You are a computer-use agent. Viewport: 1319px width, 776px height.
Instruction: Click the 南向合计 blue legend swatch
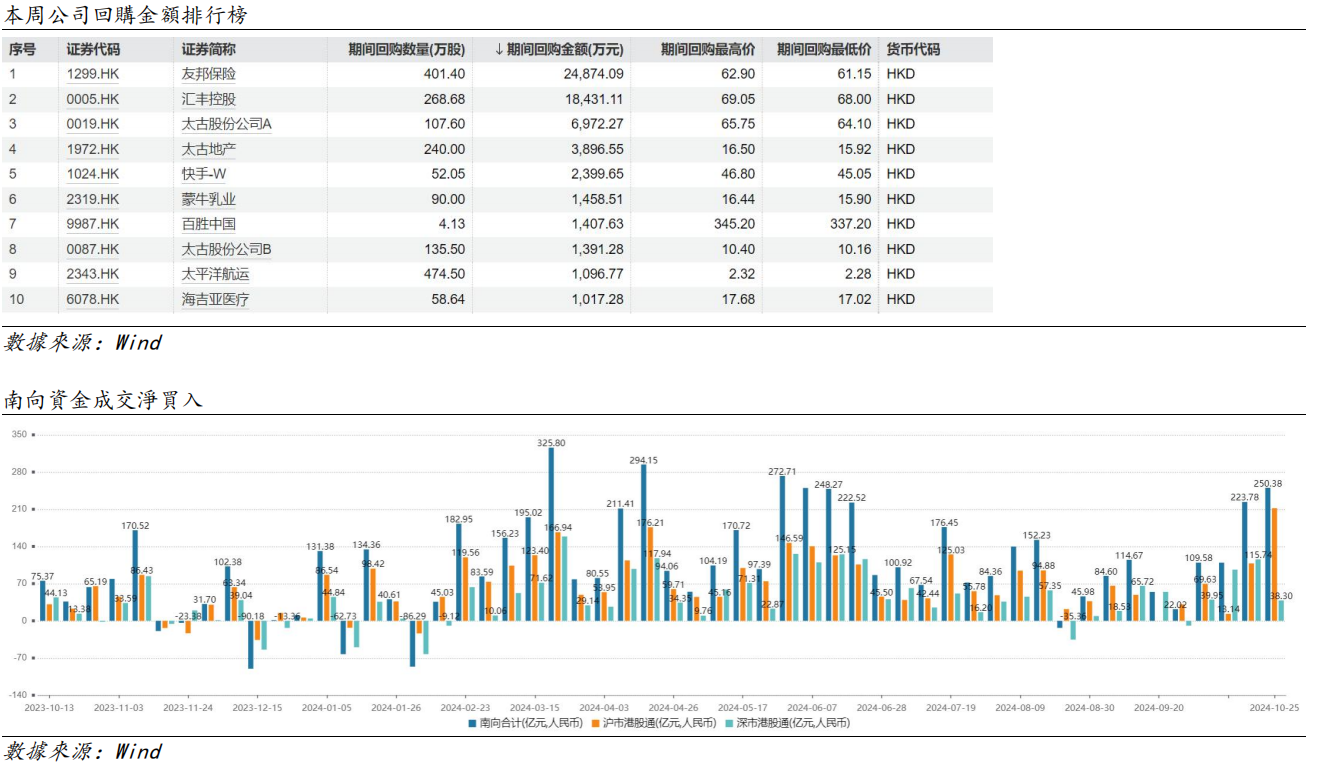[x=473, y=722]
